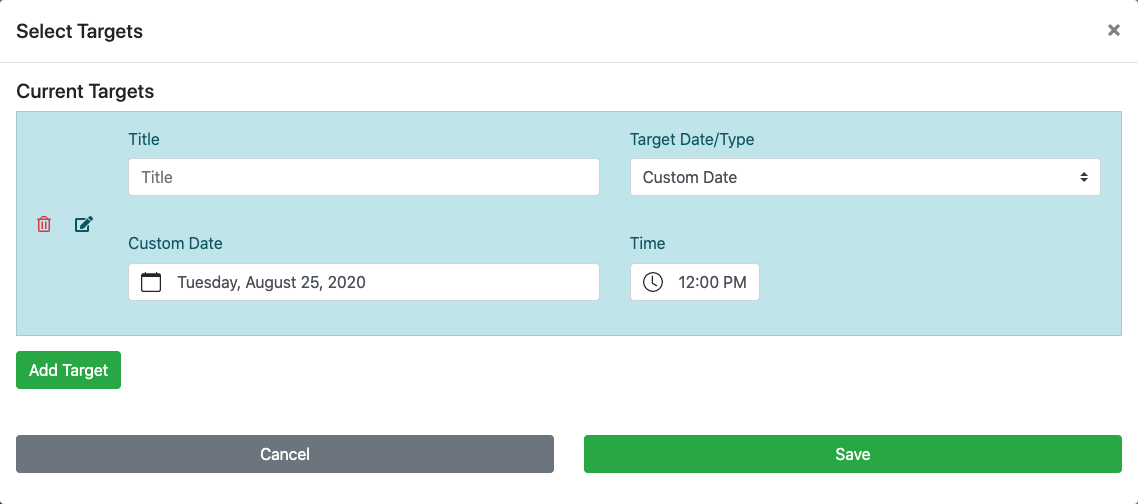The image size is (1138, 504).
Task: Click the Current Targets section heading
Action: click(x=85, y=91)
